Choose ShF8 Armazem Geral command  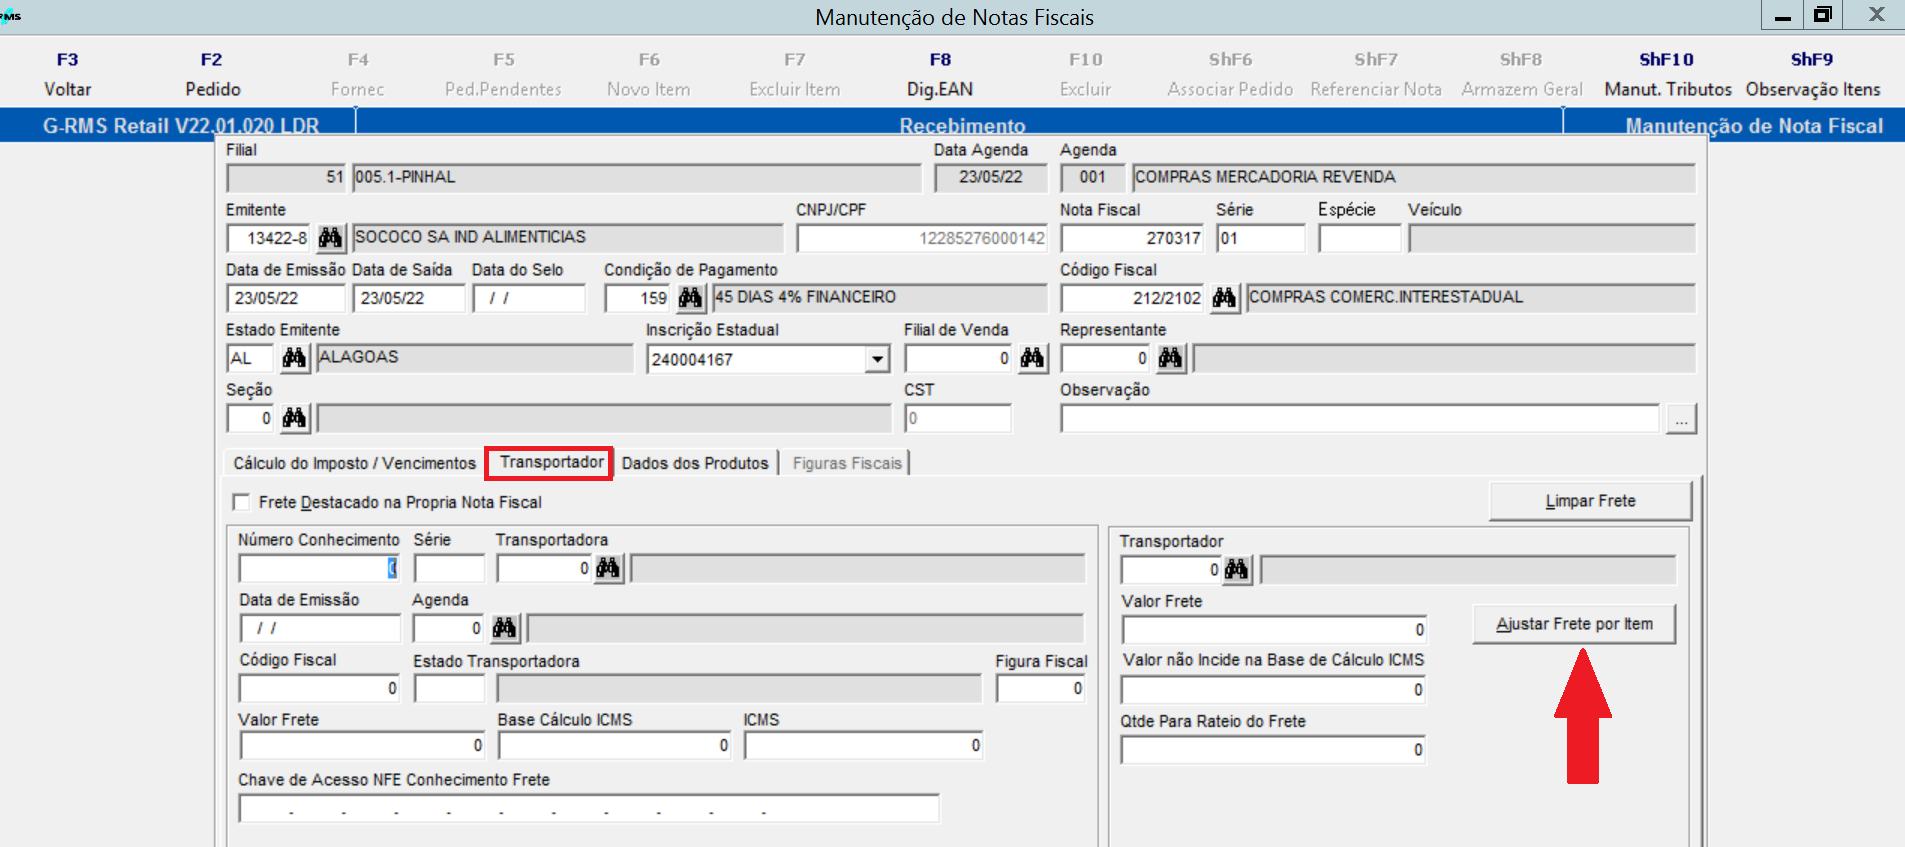(1521, 74)
